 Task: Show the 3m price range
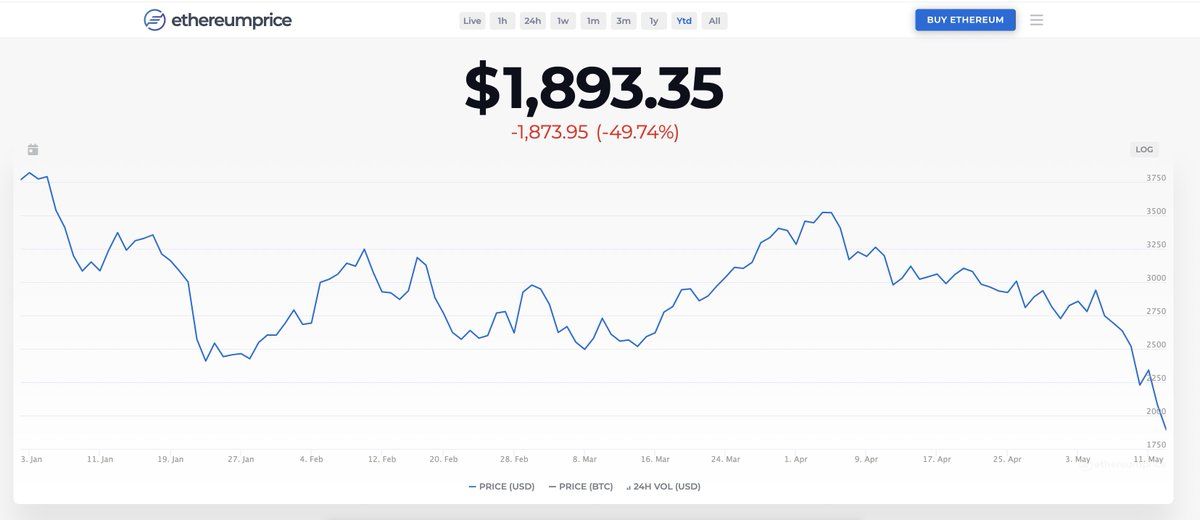[x=623, y=21]
